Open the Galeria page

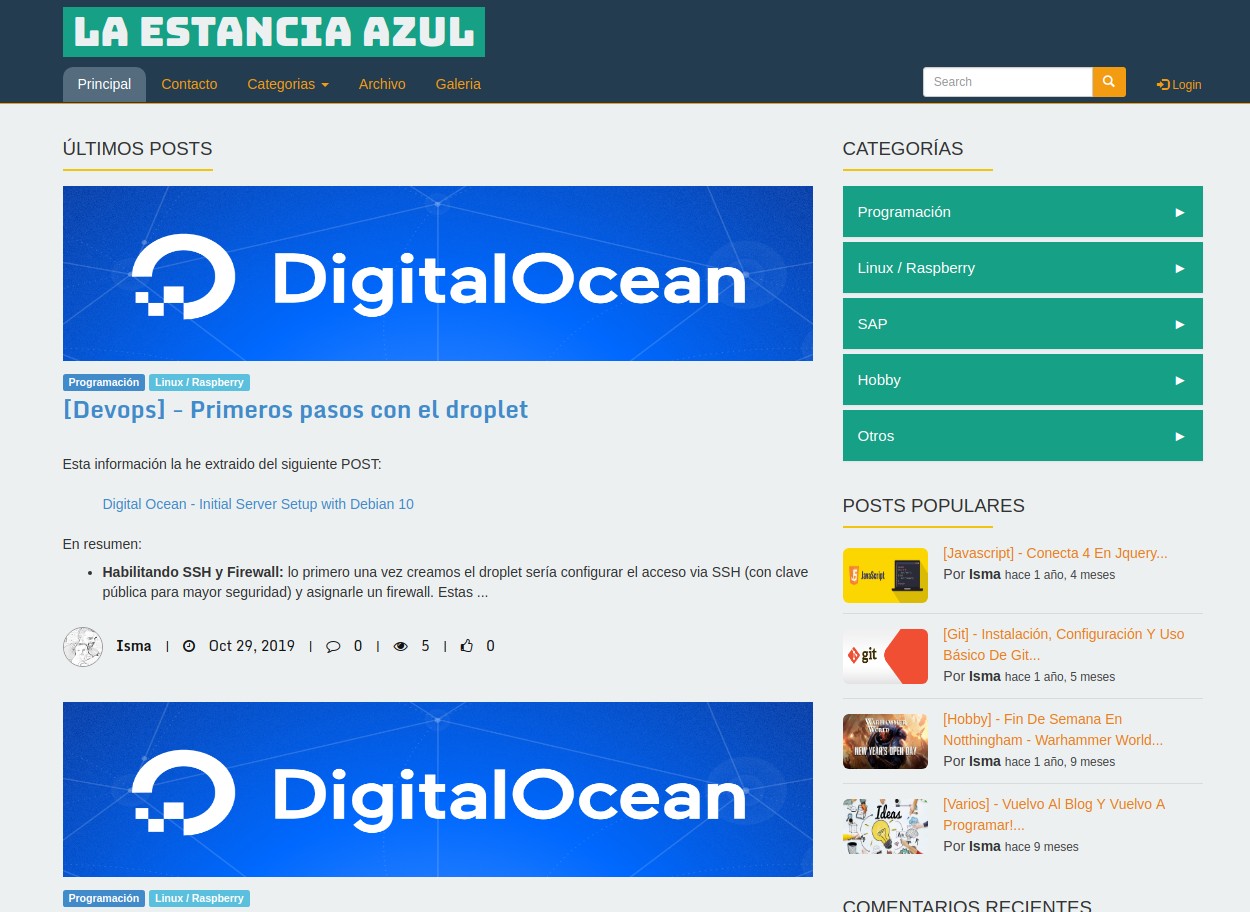pos(458,84)
